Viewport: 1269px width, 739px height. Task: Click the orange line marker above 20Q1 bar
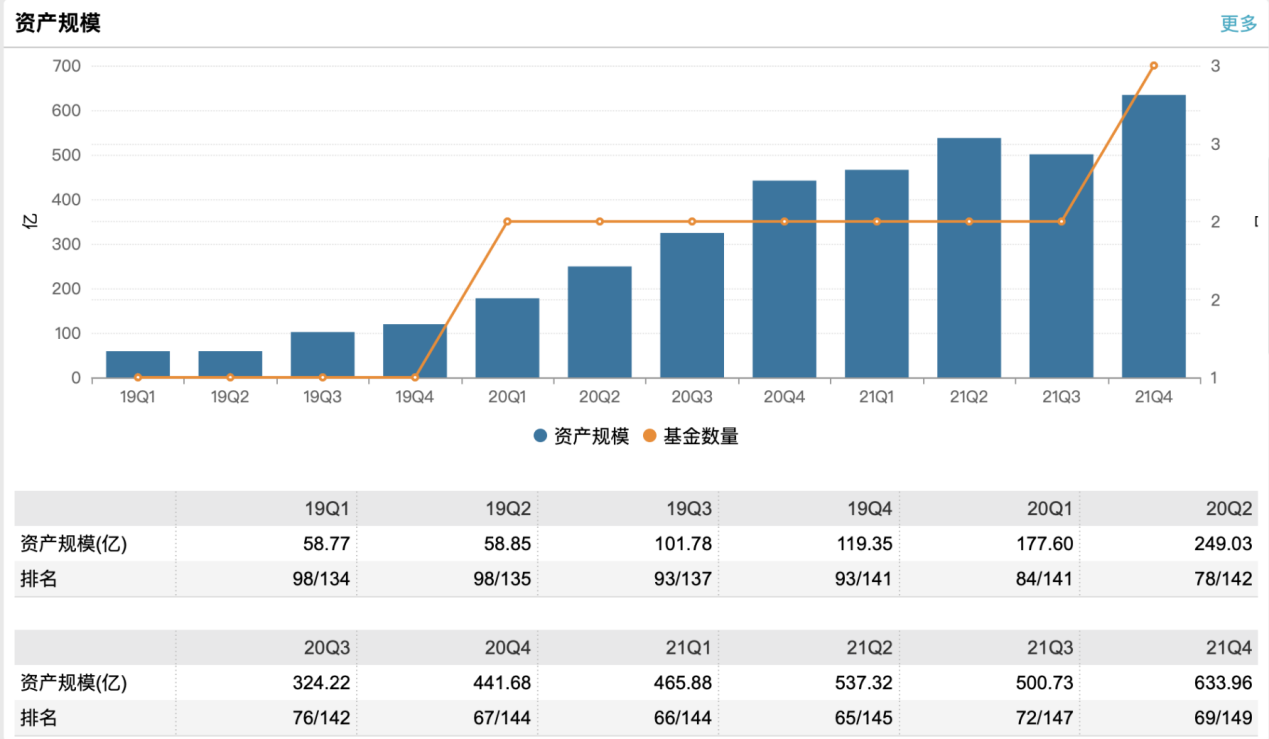click(507, 221)
